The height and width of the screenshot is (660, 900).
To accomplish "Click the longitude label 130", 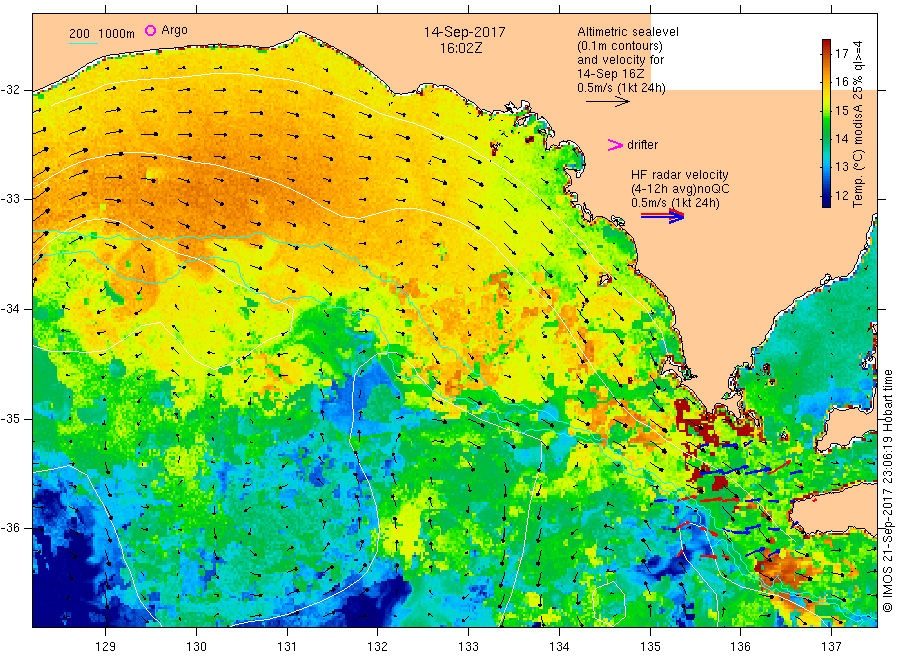I will (x=196, y=647).
